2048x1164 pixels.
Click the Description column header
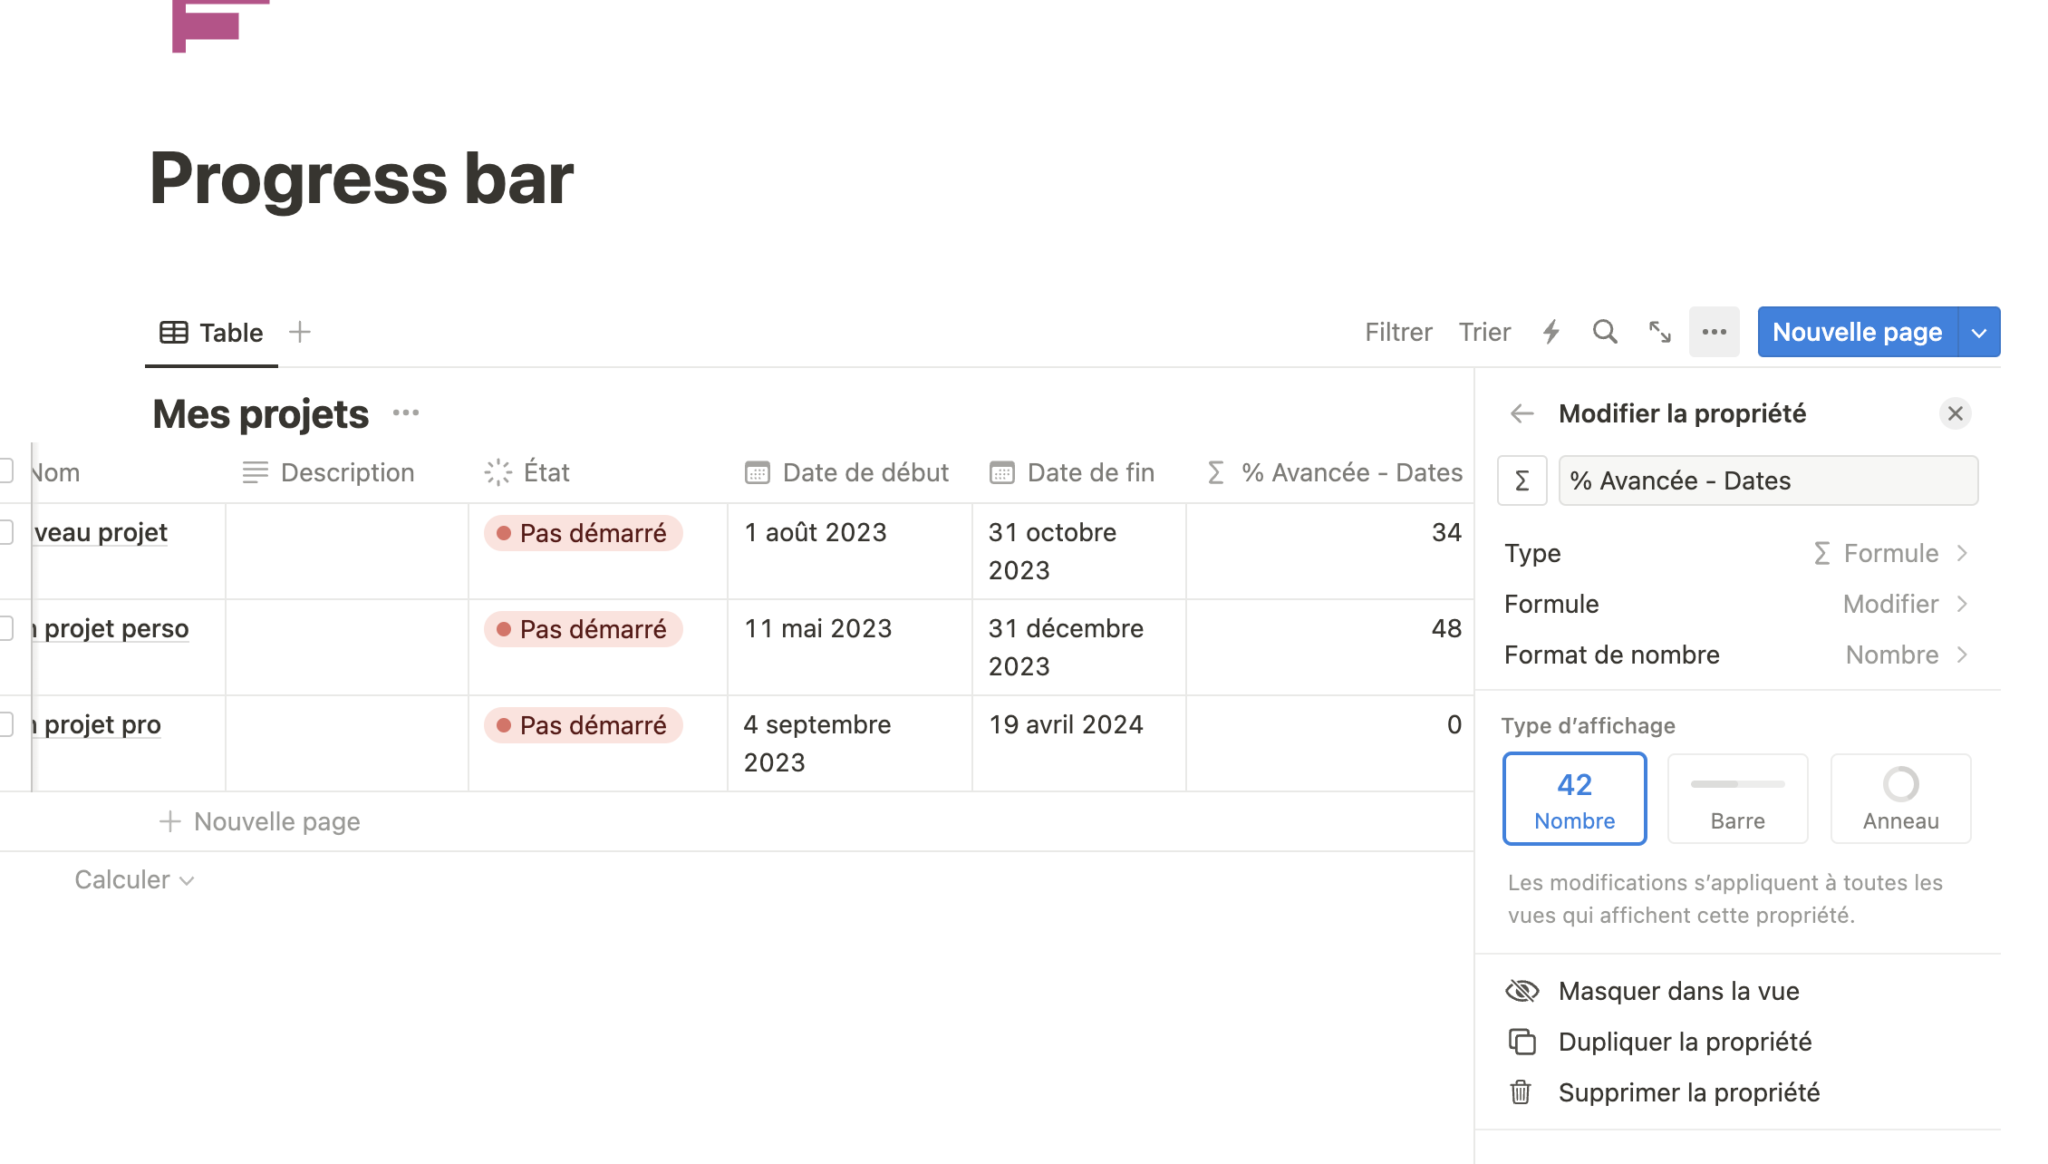(347, 472)
